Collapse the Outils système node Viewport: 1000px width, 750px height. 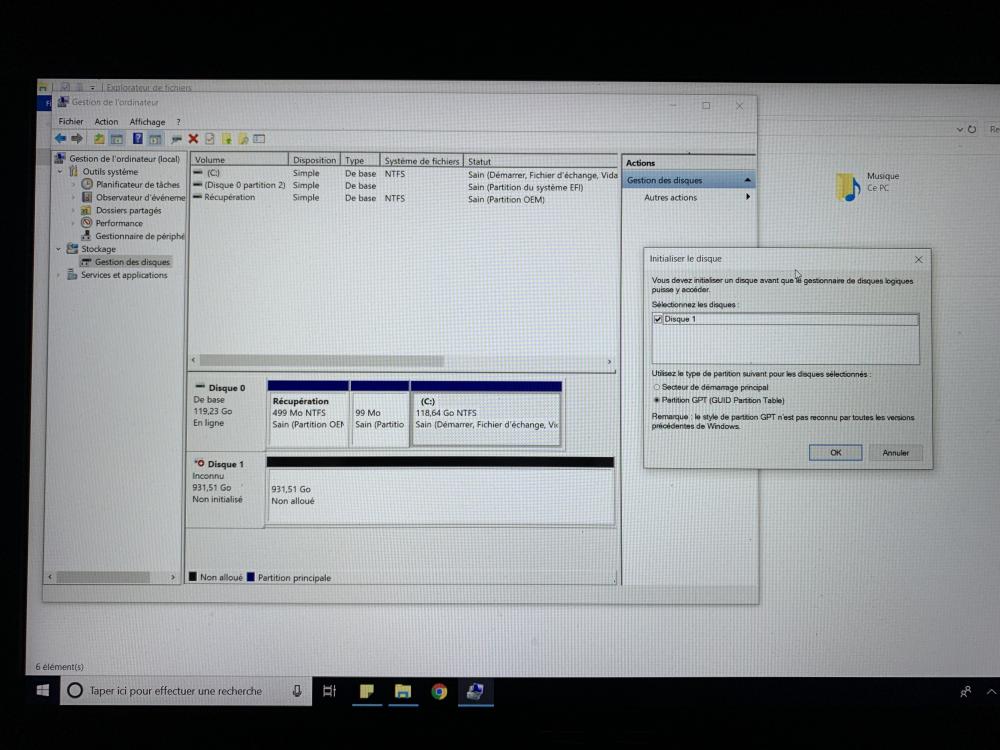click(x=60, y=172)
